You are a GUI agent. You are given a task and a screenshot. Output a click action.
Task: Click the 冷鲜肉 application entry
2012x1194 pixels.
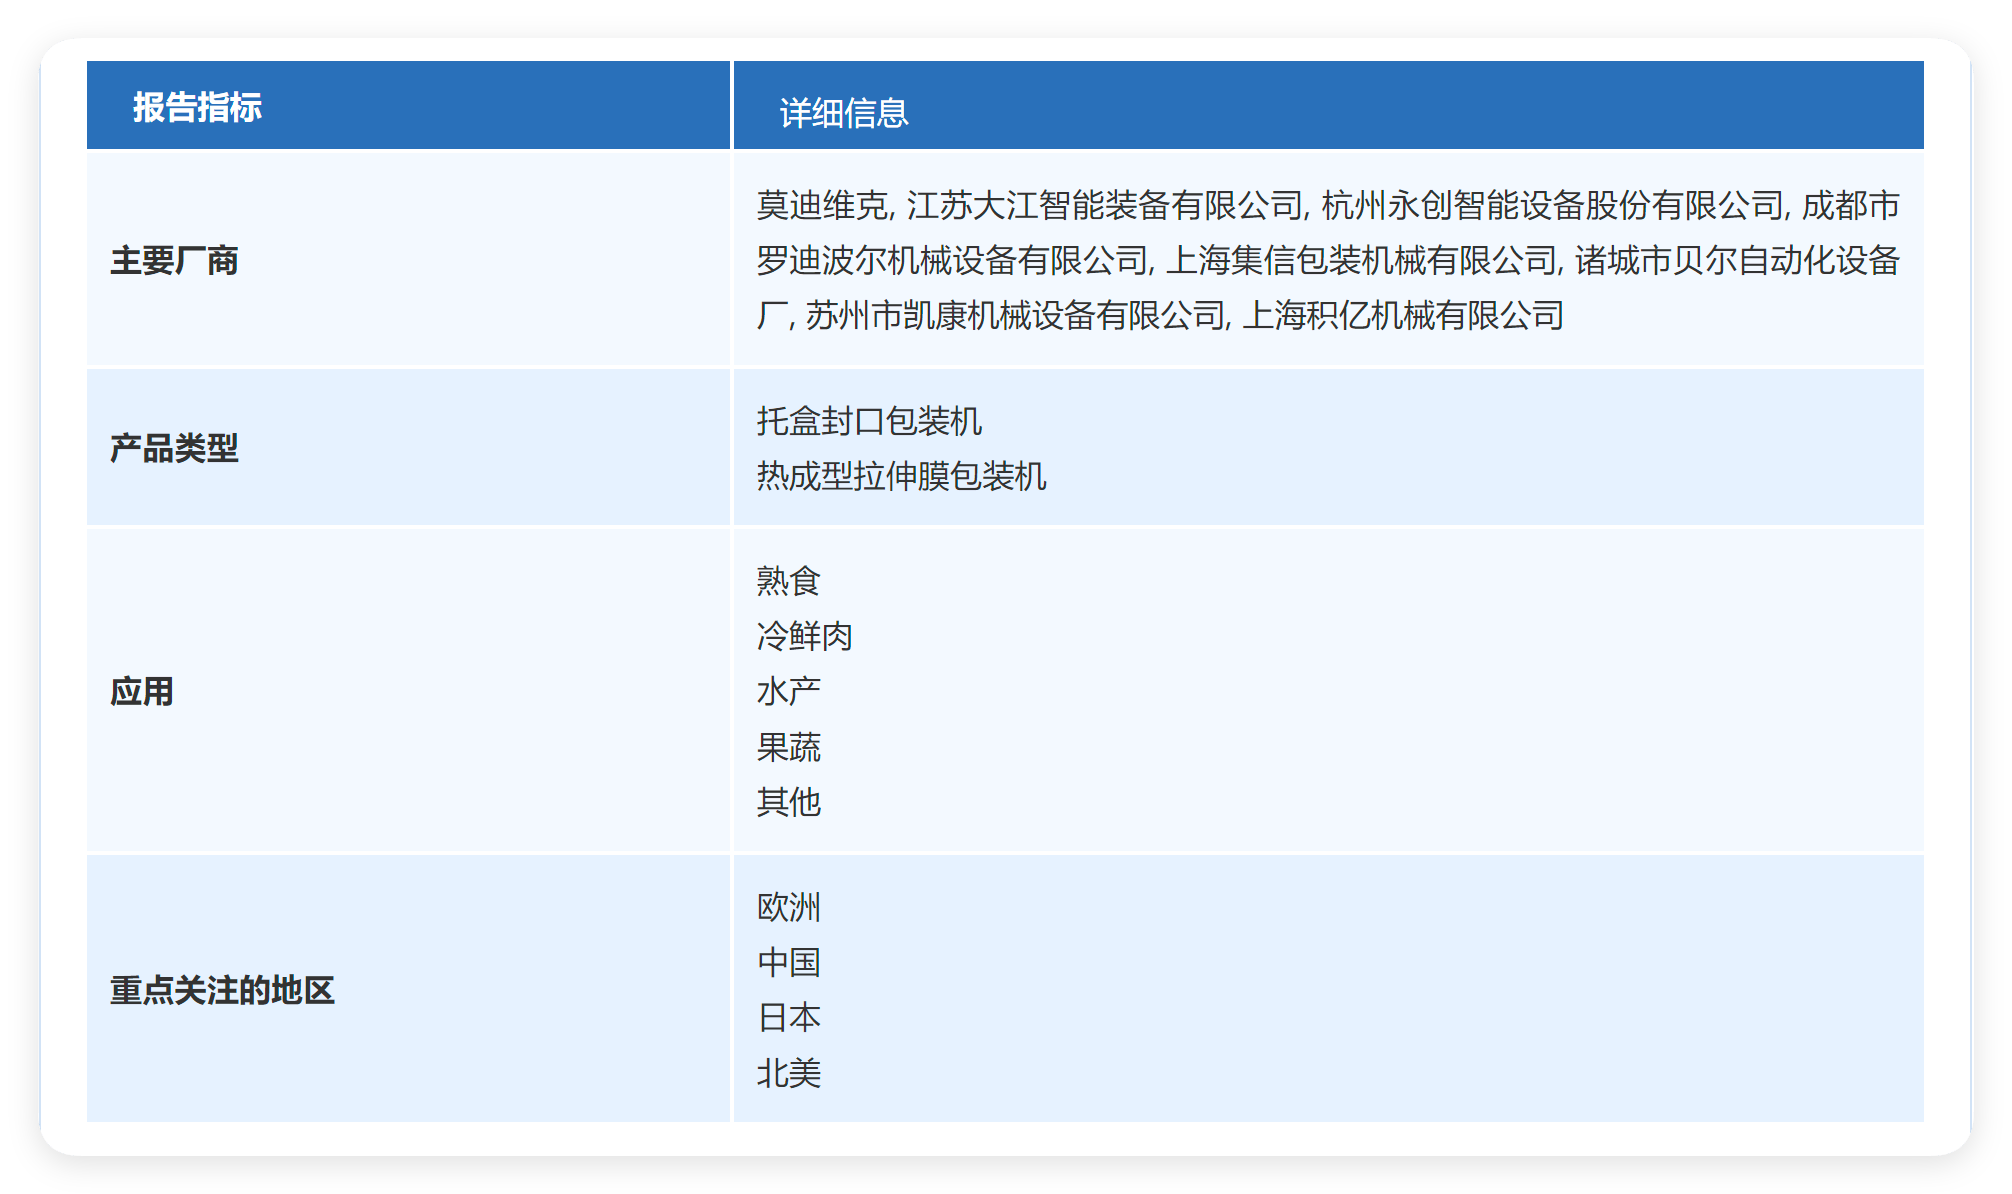click(805, 636)
